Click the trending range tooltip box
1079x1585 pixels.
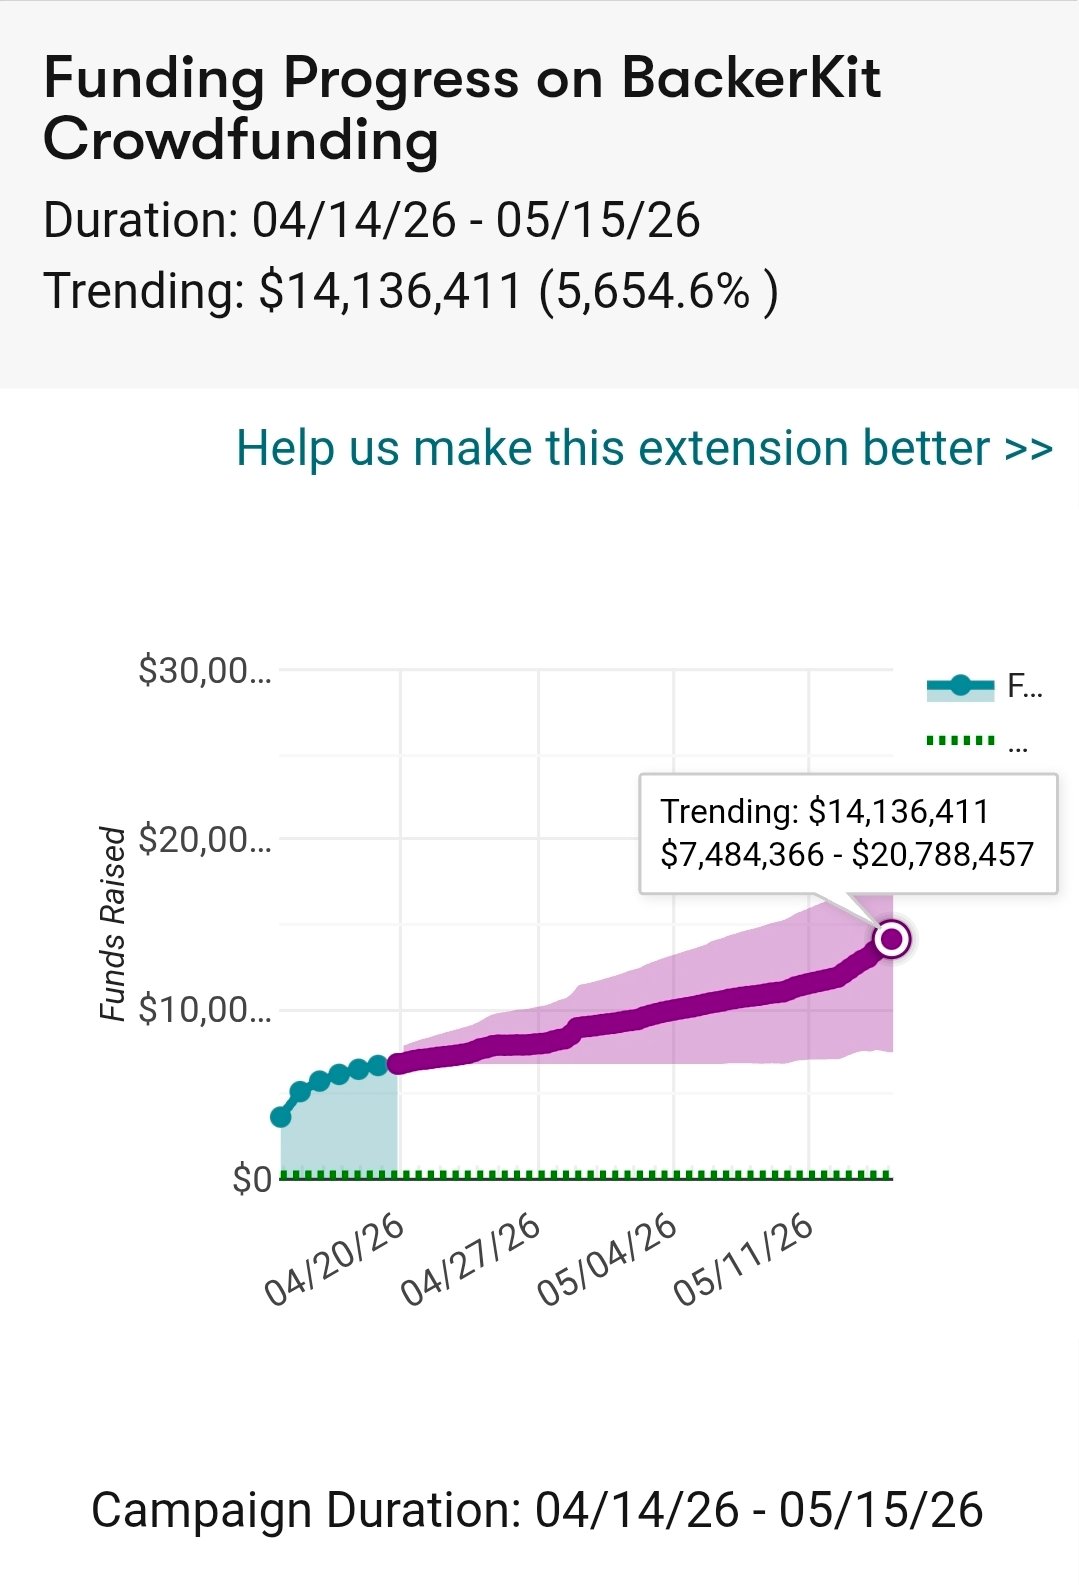click(x=847, y=833)
